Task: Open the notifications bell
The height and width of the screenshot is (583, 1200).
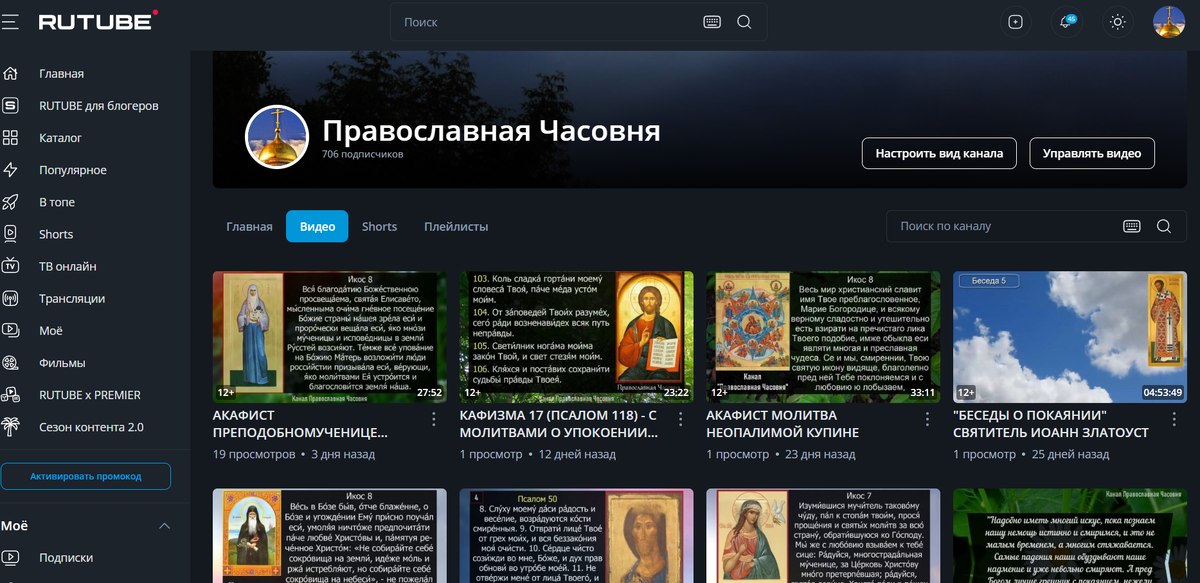Action: pyautogui.click(x=1067, y=22)
